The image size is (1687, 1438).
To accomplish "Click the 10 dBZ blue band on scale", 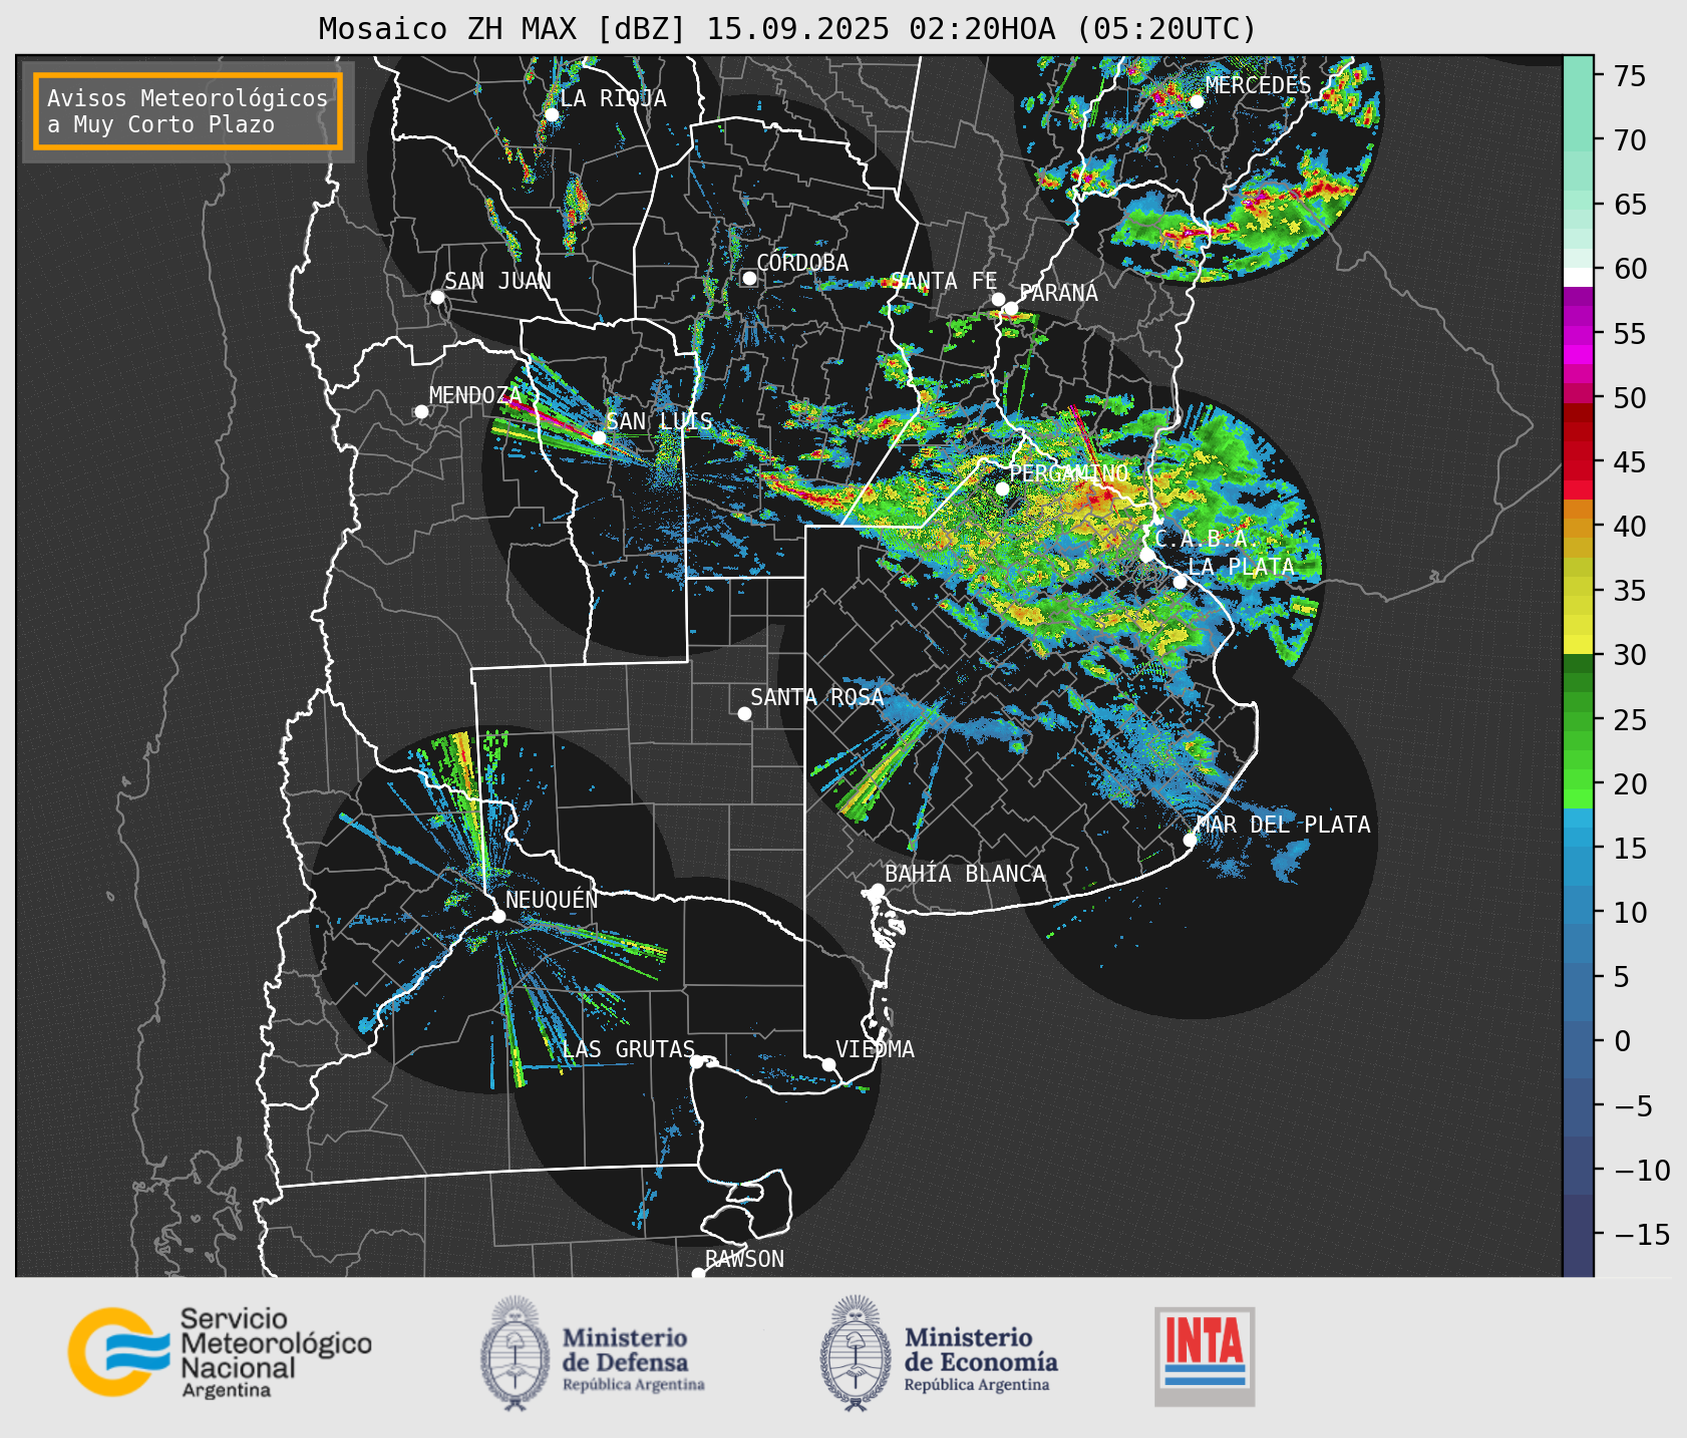I will coord(1578,913).
